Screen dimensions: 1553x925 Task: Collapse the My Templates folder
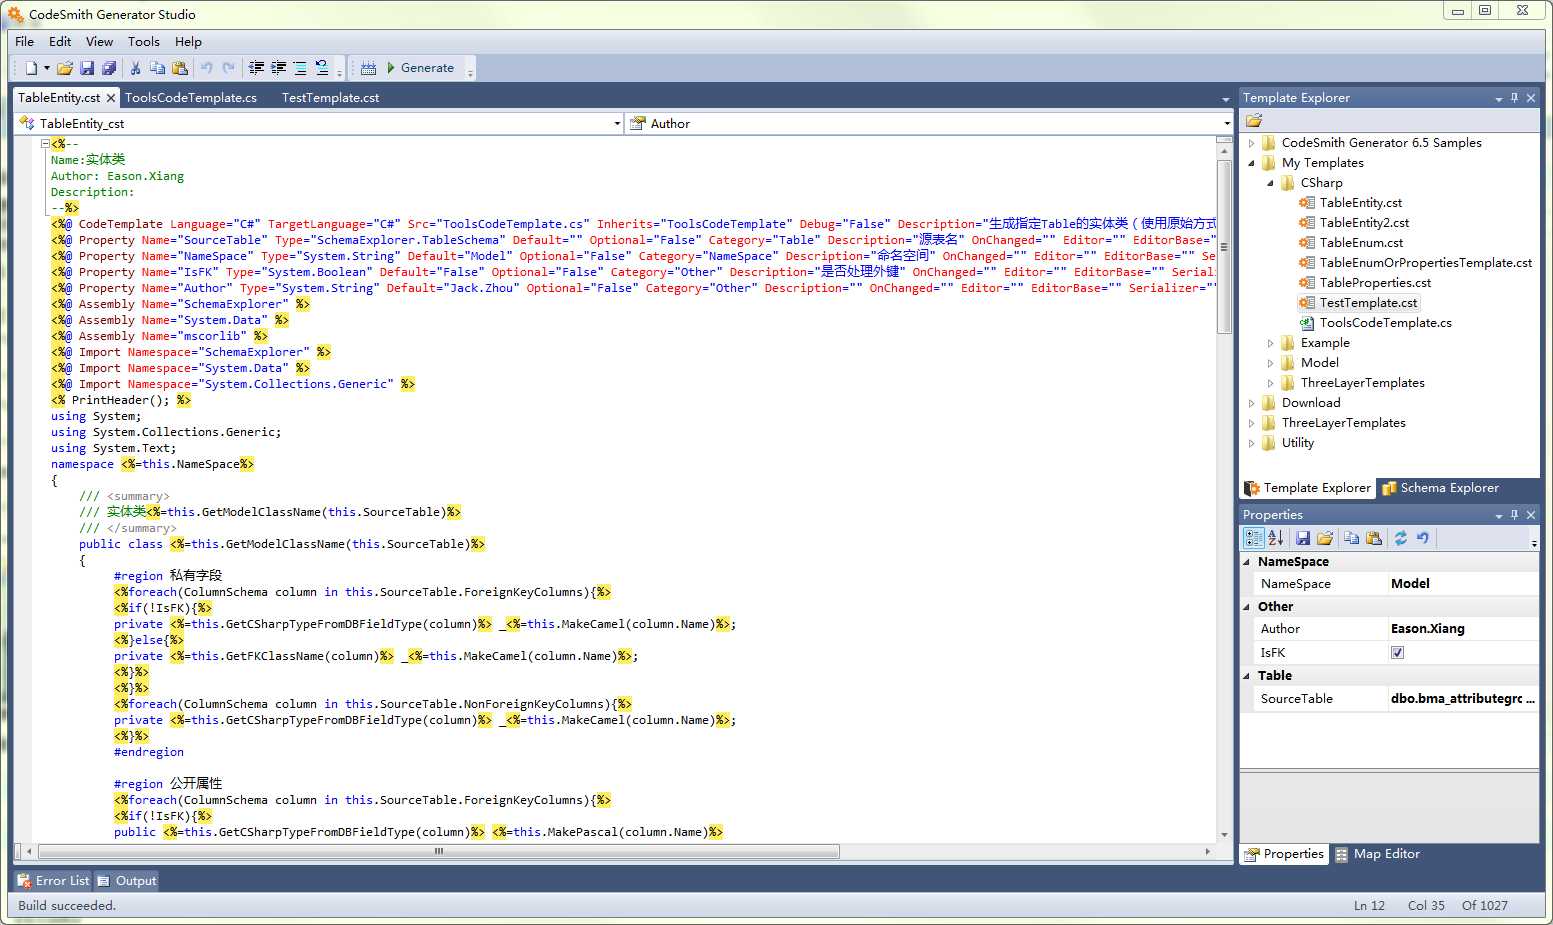(x=1251, y=163)
